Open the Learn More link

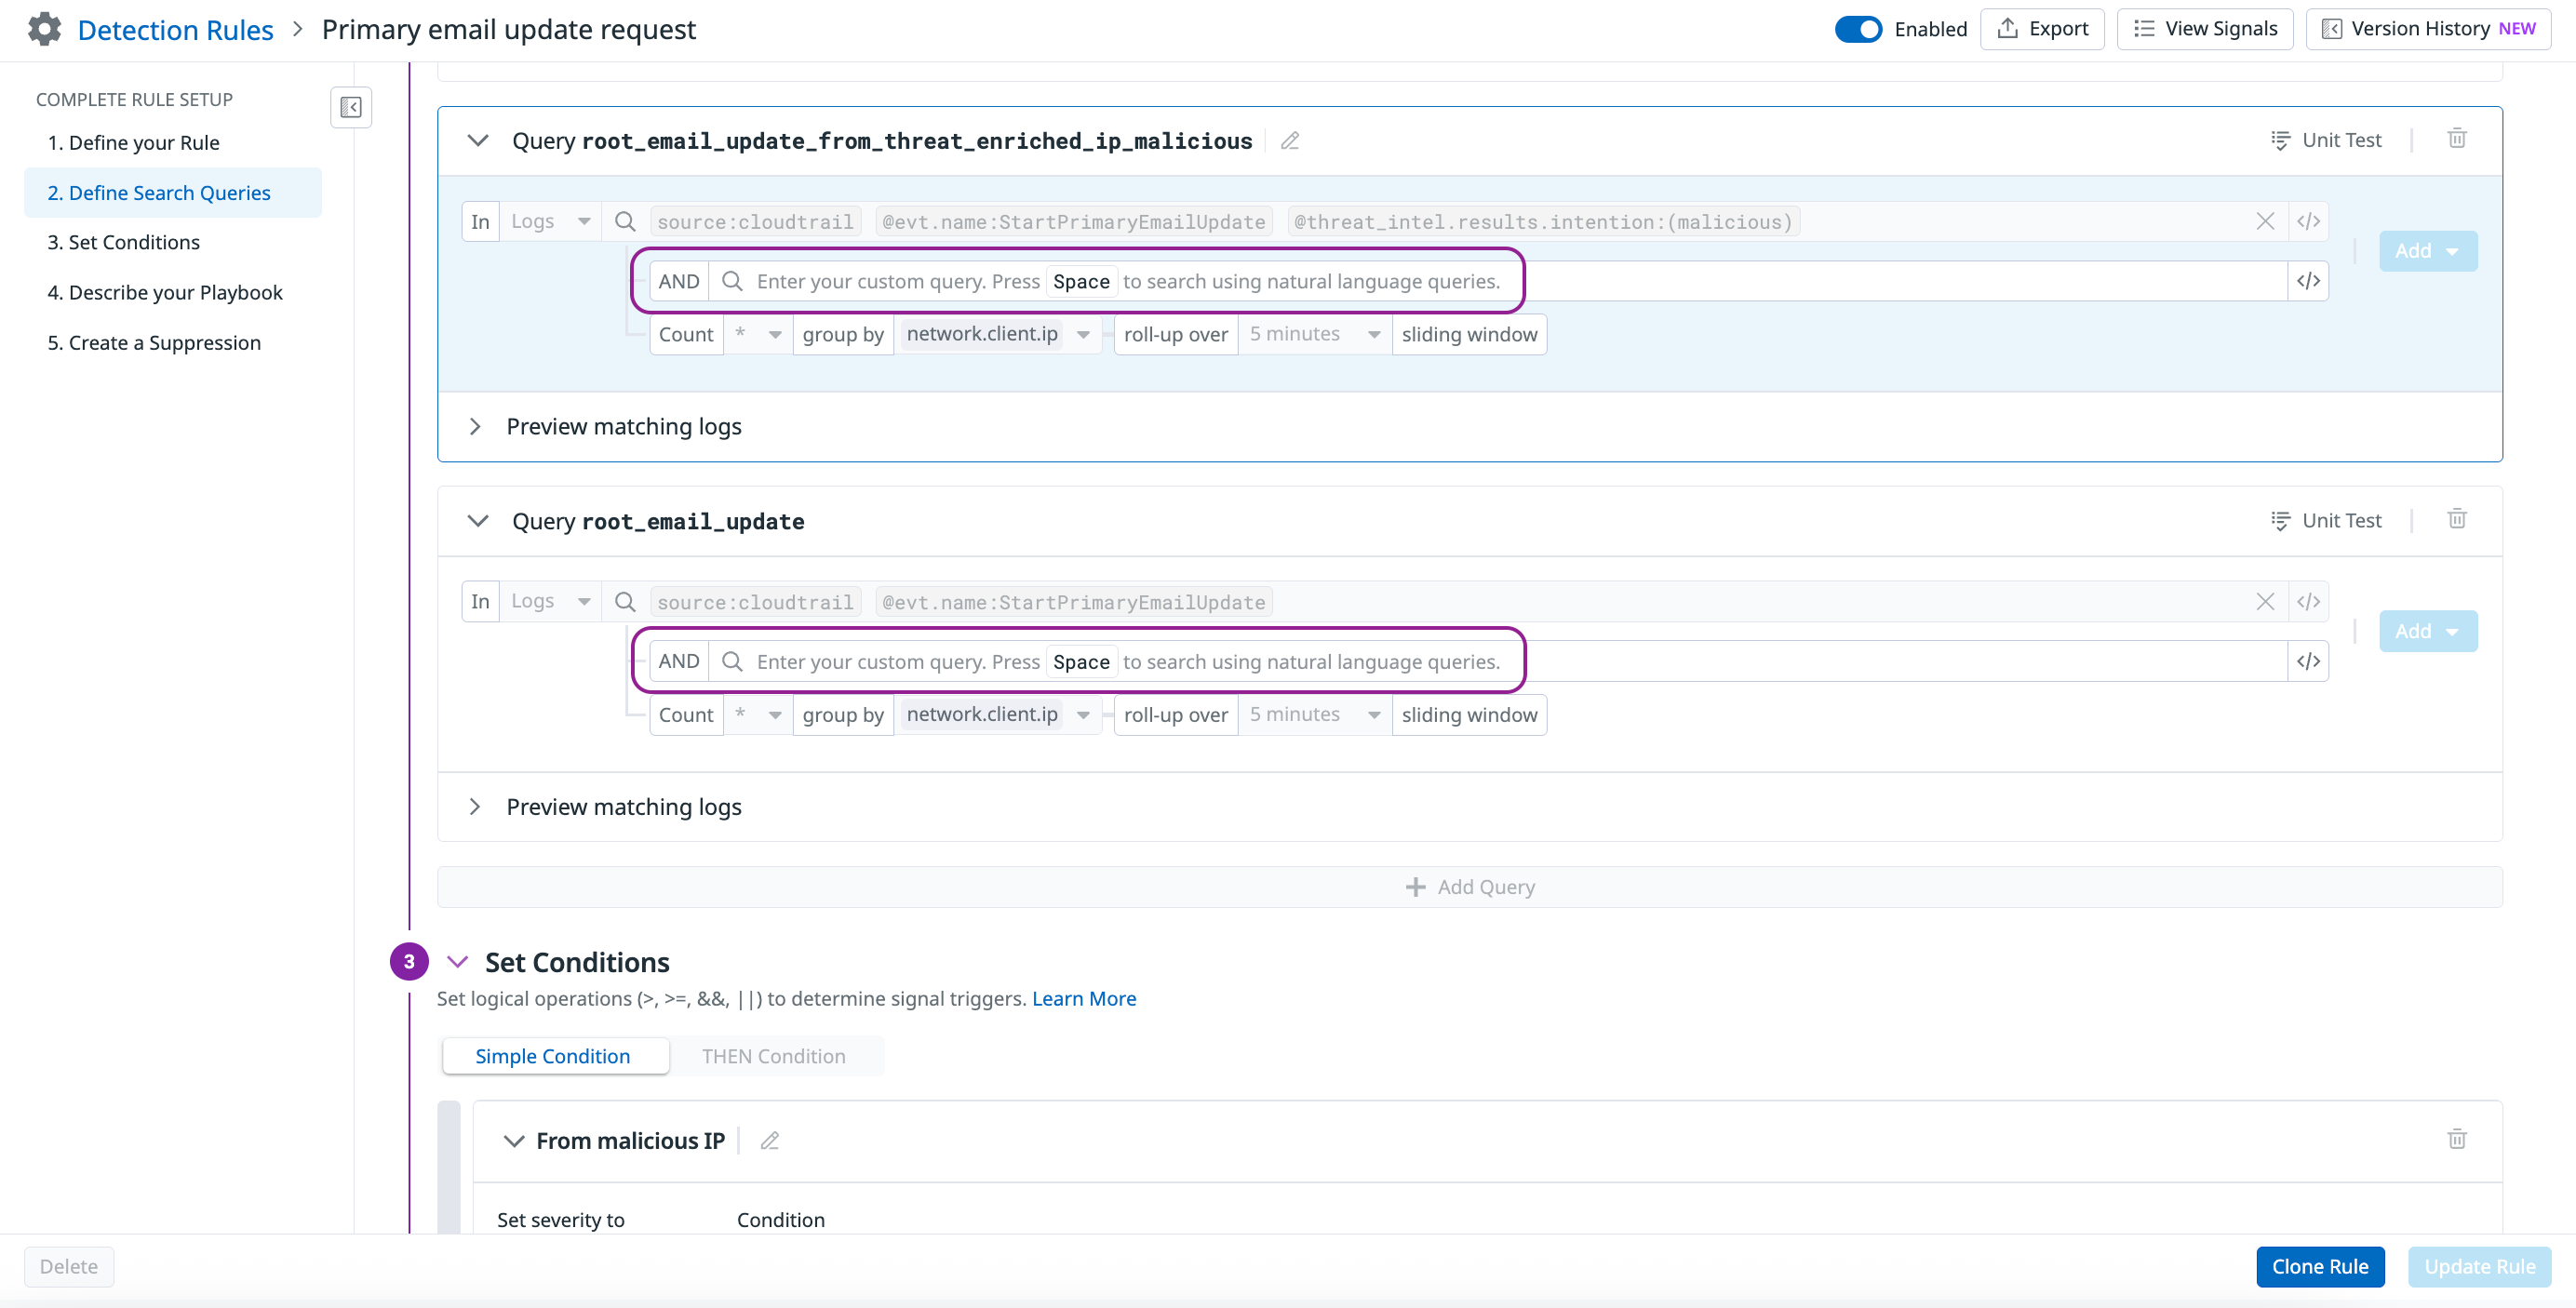coord(1083,998)
